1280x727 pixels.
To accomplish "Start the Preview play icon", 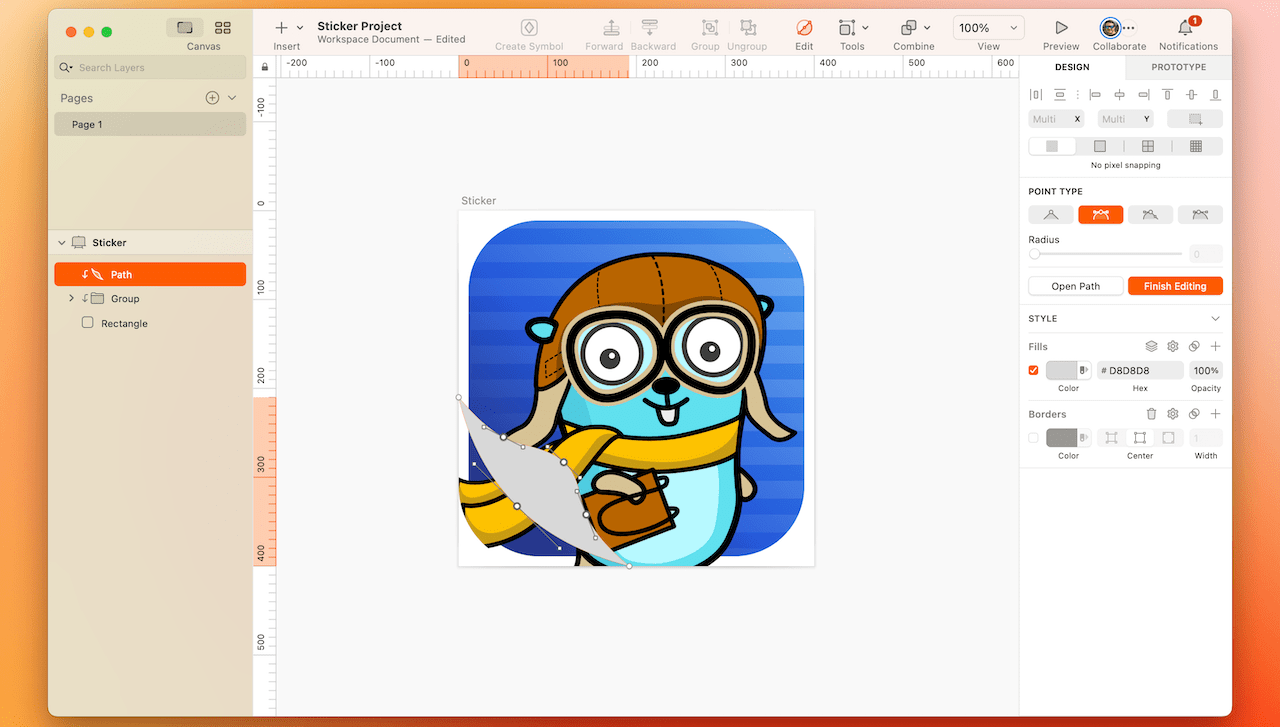I will pyautogui.click(x=1061, y=28).
